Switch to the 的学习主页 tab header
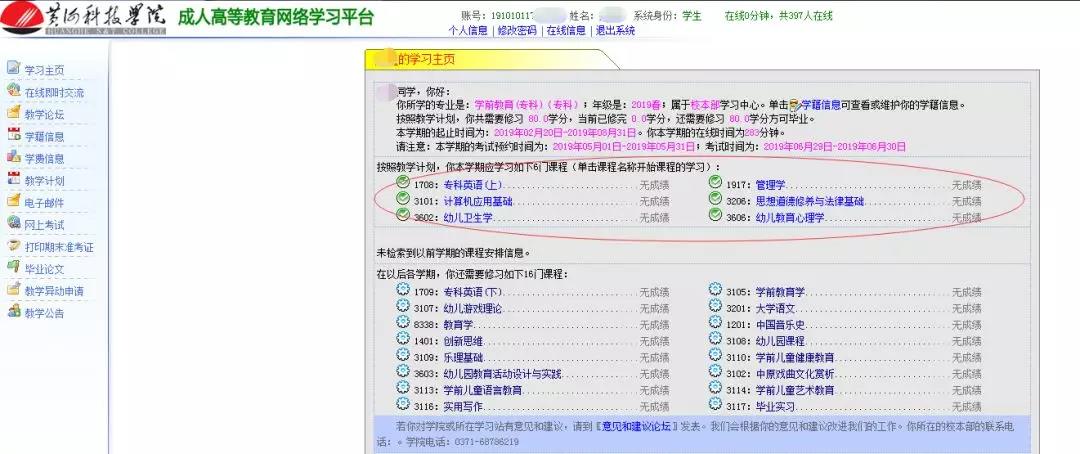Screen dimensions: 1080x454 point(425,60)
